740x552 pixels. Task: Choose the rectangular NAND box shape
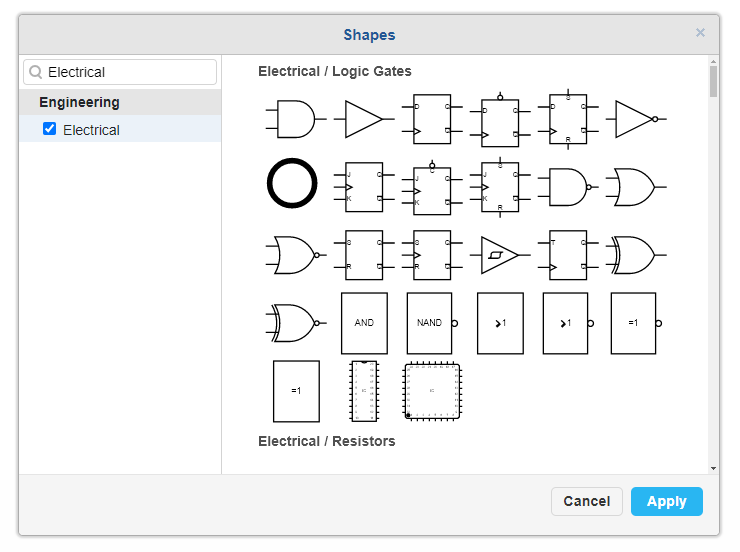coord(431,323)
